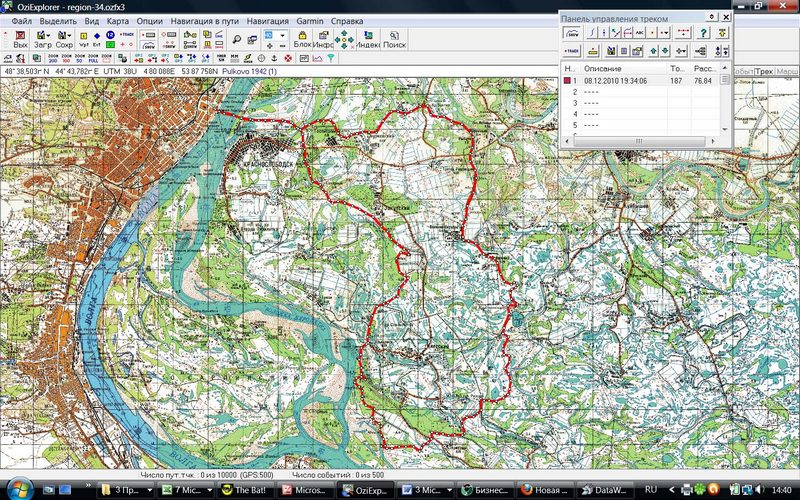Open the Файл menu
Screen dimensions: 800x500
click(21, 21)
